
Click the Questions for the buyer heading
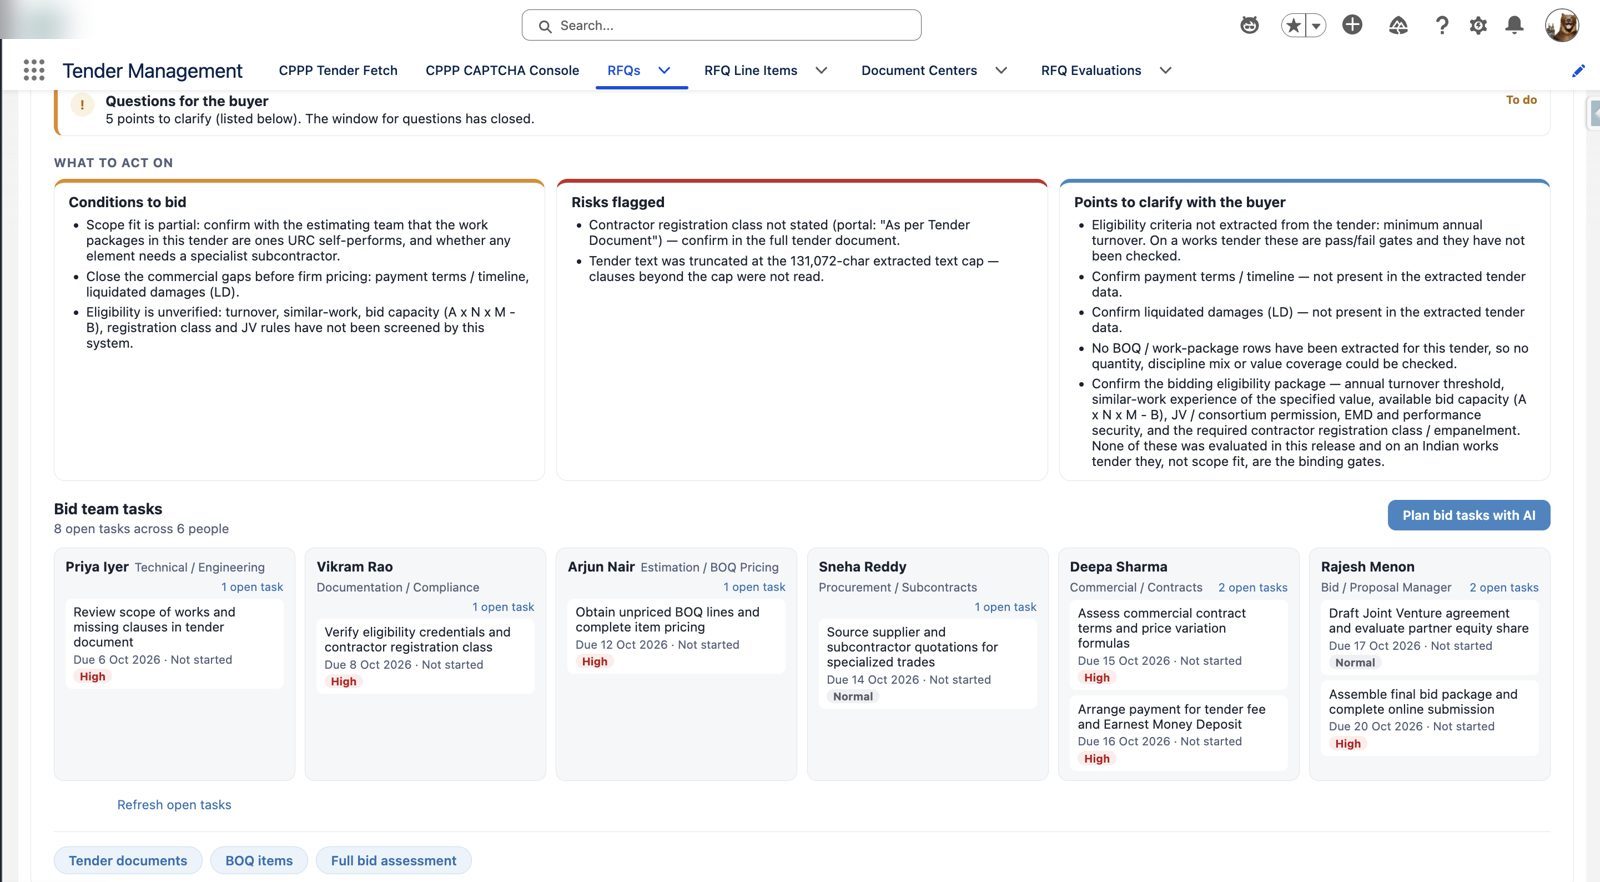coord(187,101)
